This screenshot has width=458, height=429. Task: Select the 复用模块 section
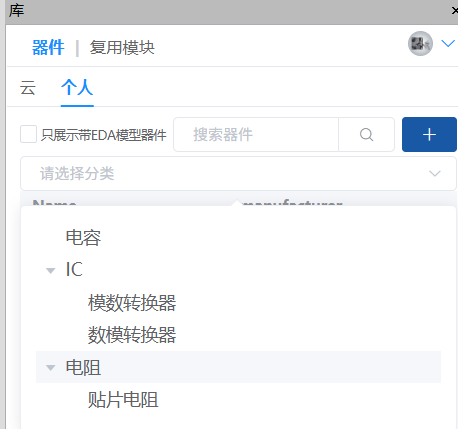coord(122,47)
